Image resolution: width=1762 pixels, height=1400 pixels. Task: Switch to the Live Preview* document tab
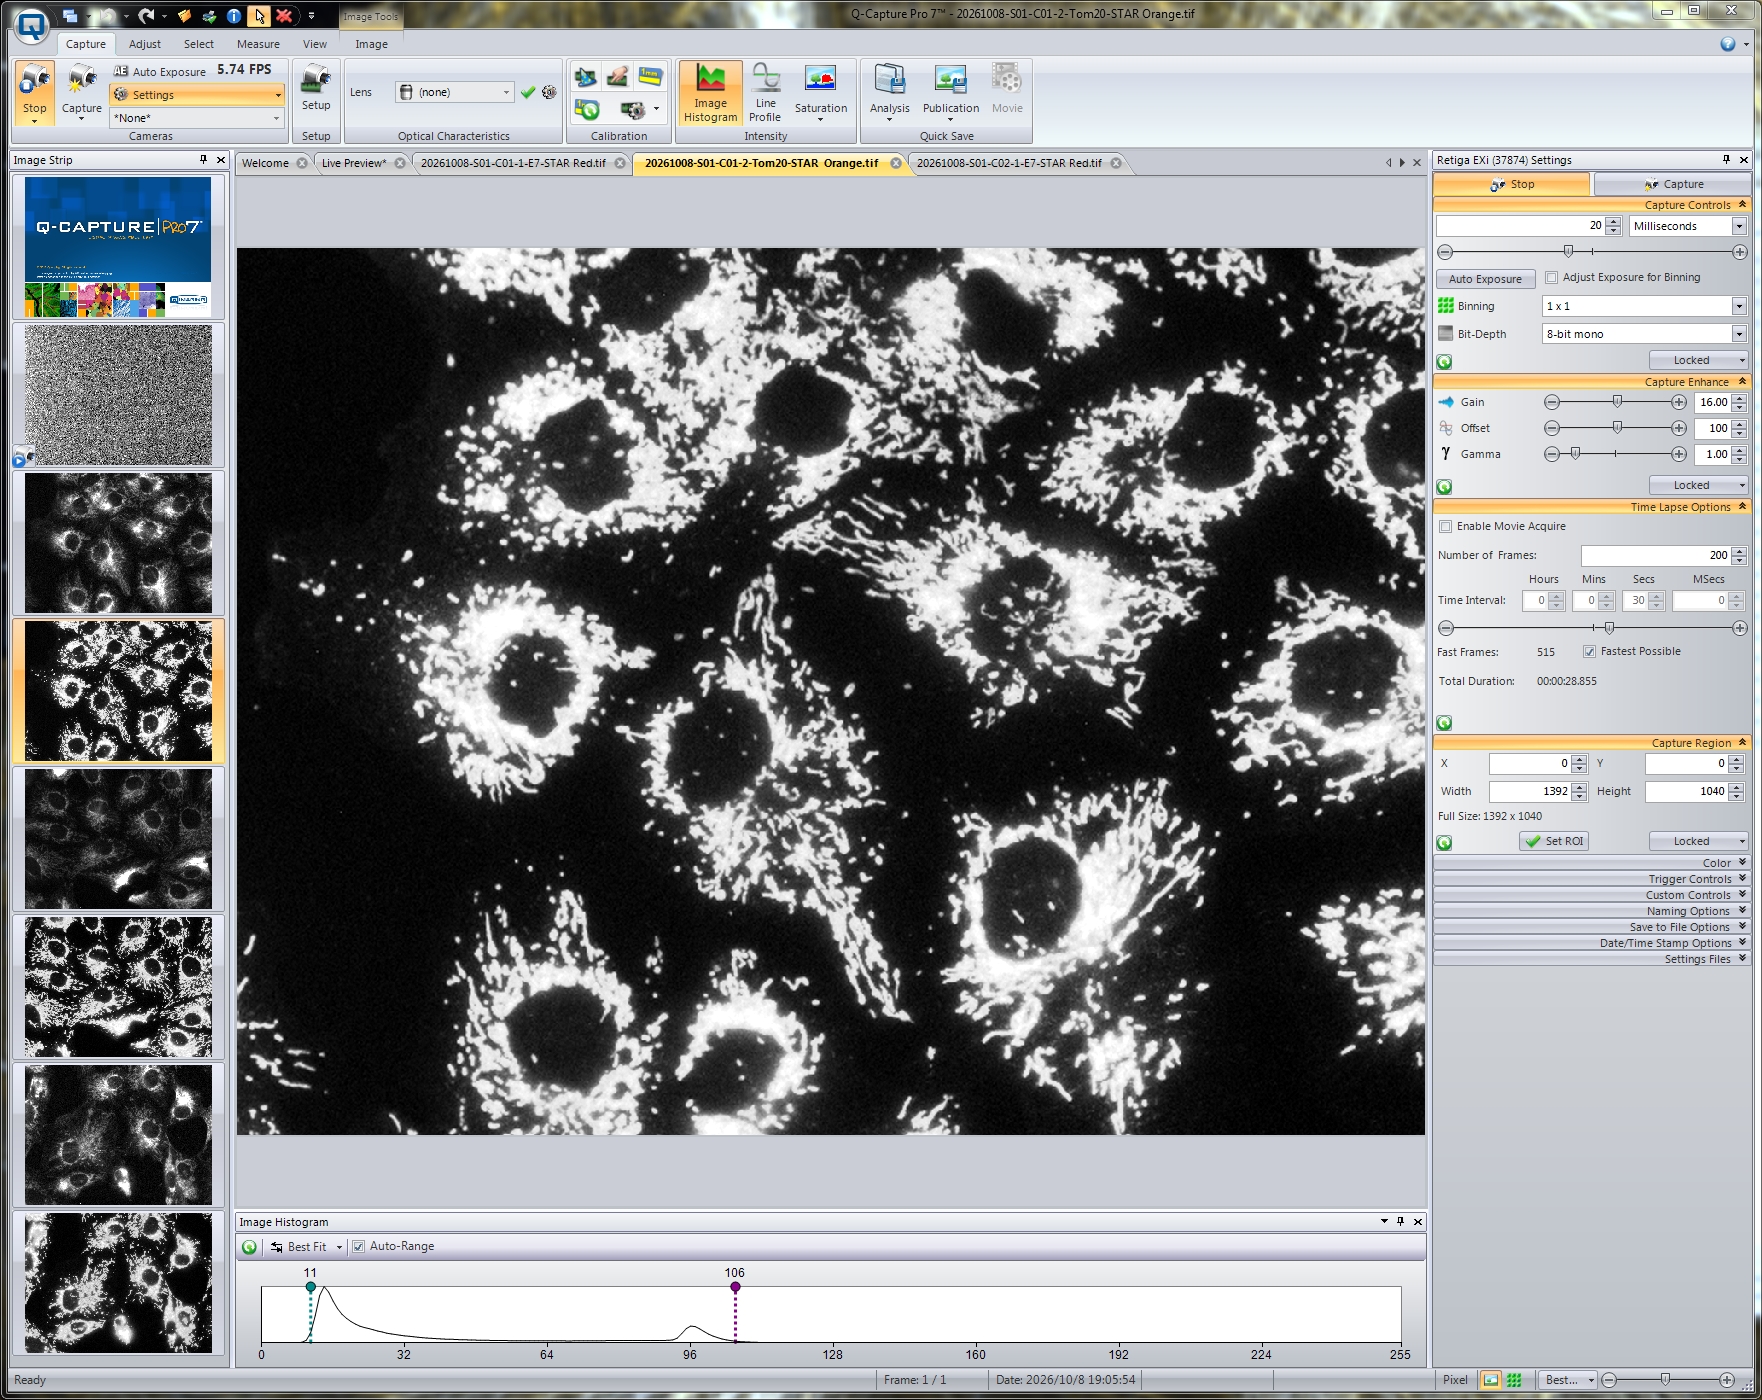354,163
